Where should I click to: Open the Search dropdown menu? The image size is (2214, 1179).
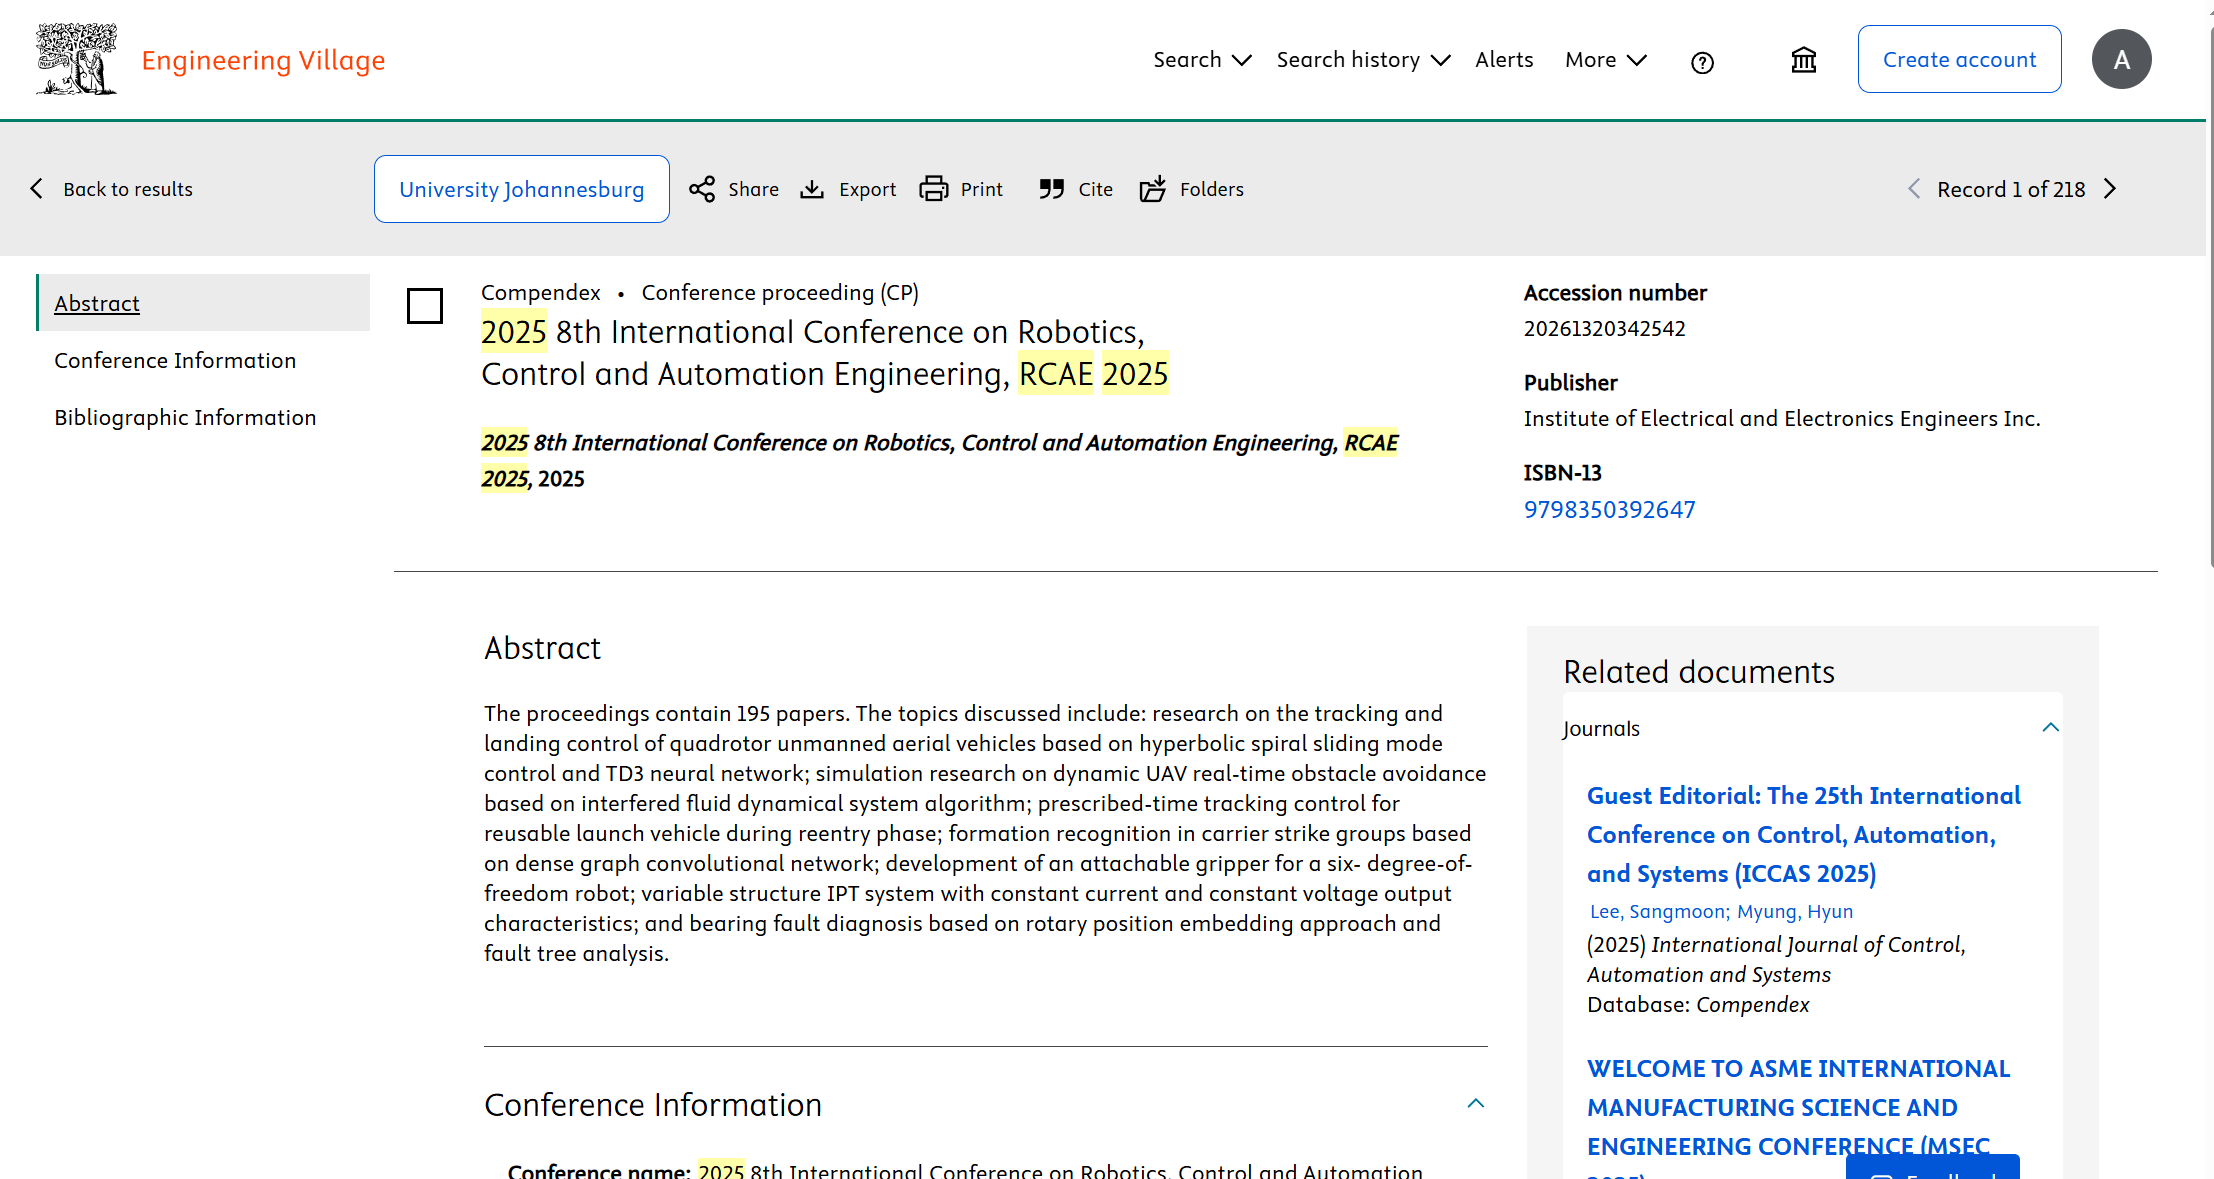[x=1201, y=60]
